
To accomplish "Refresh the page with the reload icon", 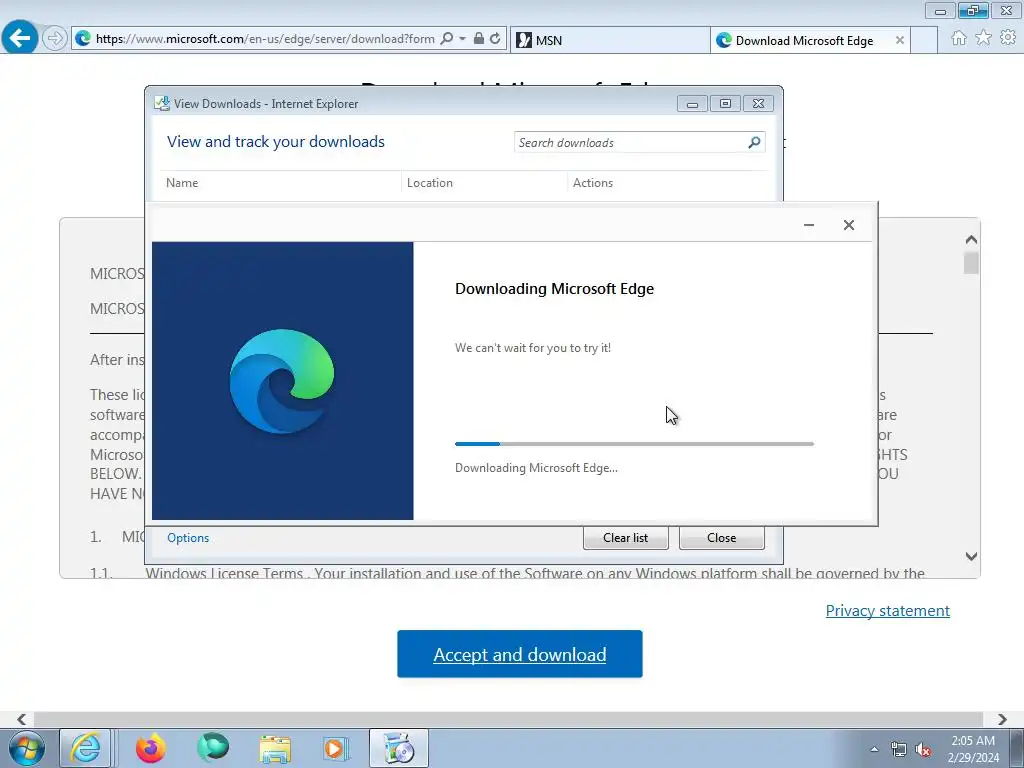I will tap(496, 39).
